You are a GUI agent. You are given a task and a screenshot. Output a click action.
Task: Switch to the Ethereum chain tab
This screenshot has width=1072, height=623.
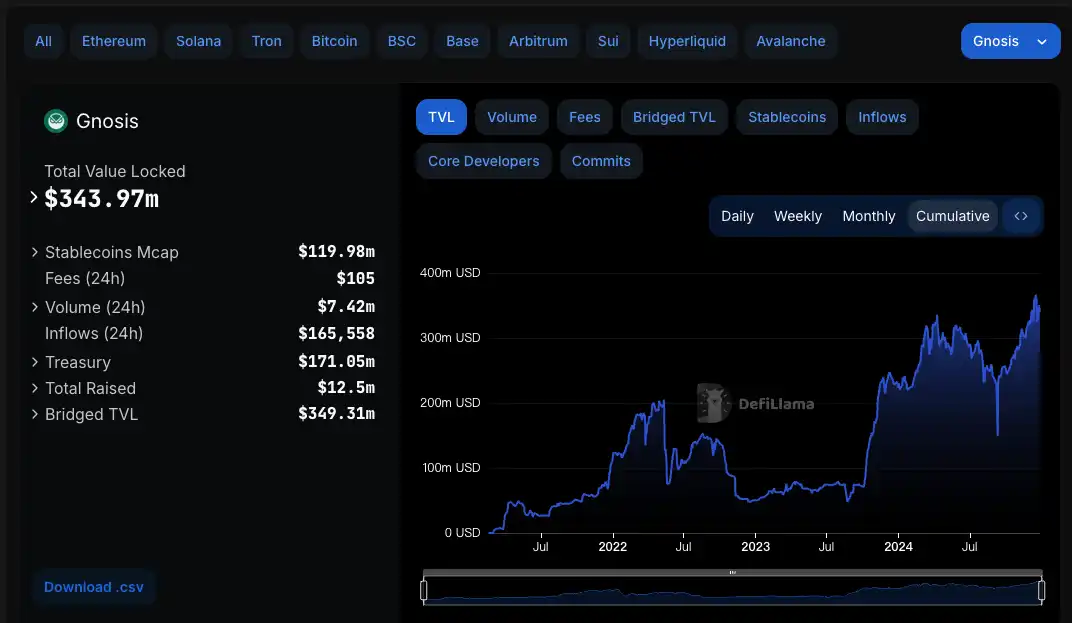click(x=114, y=41)
